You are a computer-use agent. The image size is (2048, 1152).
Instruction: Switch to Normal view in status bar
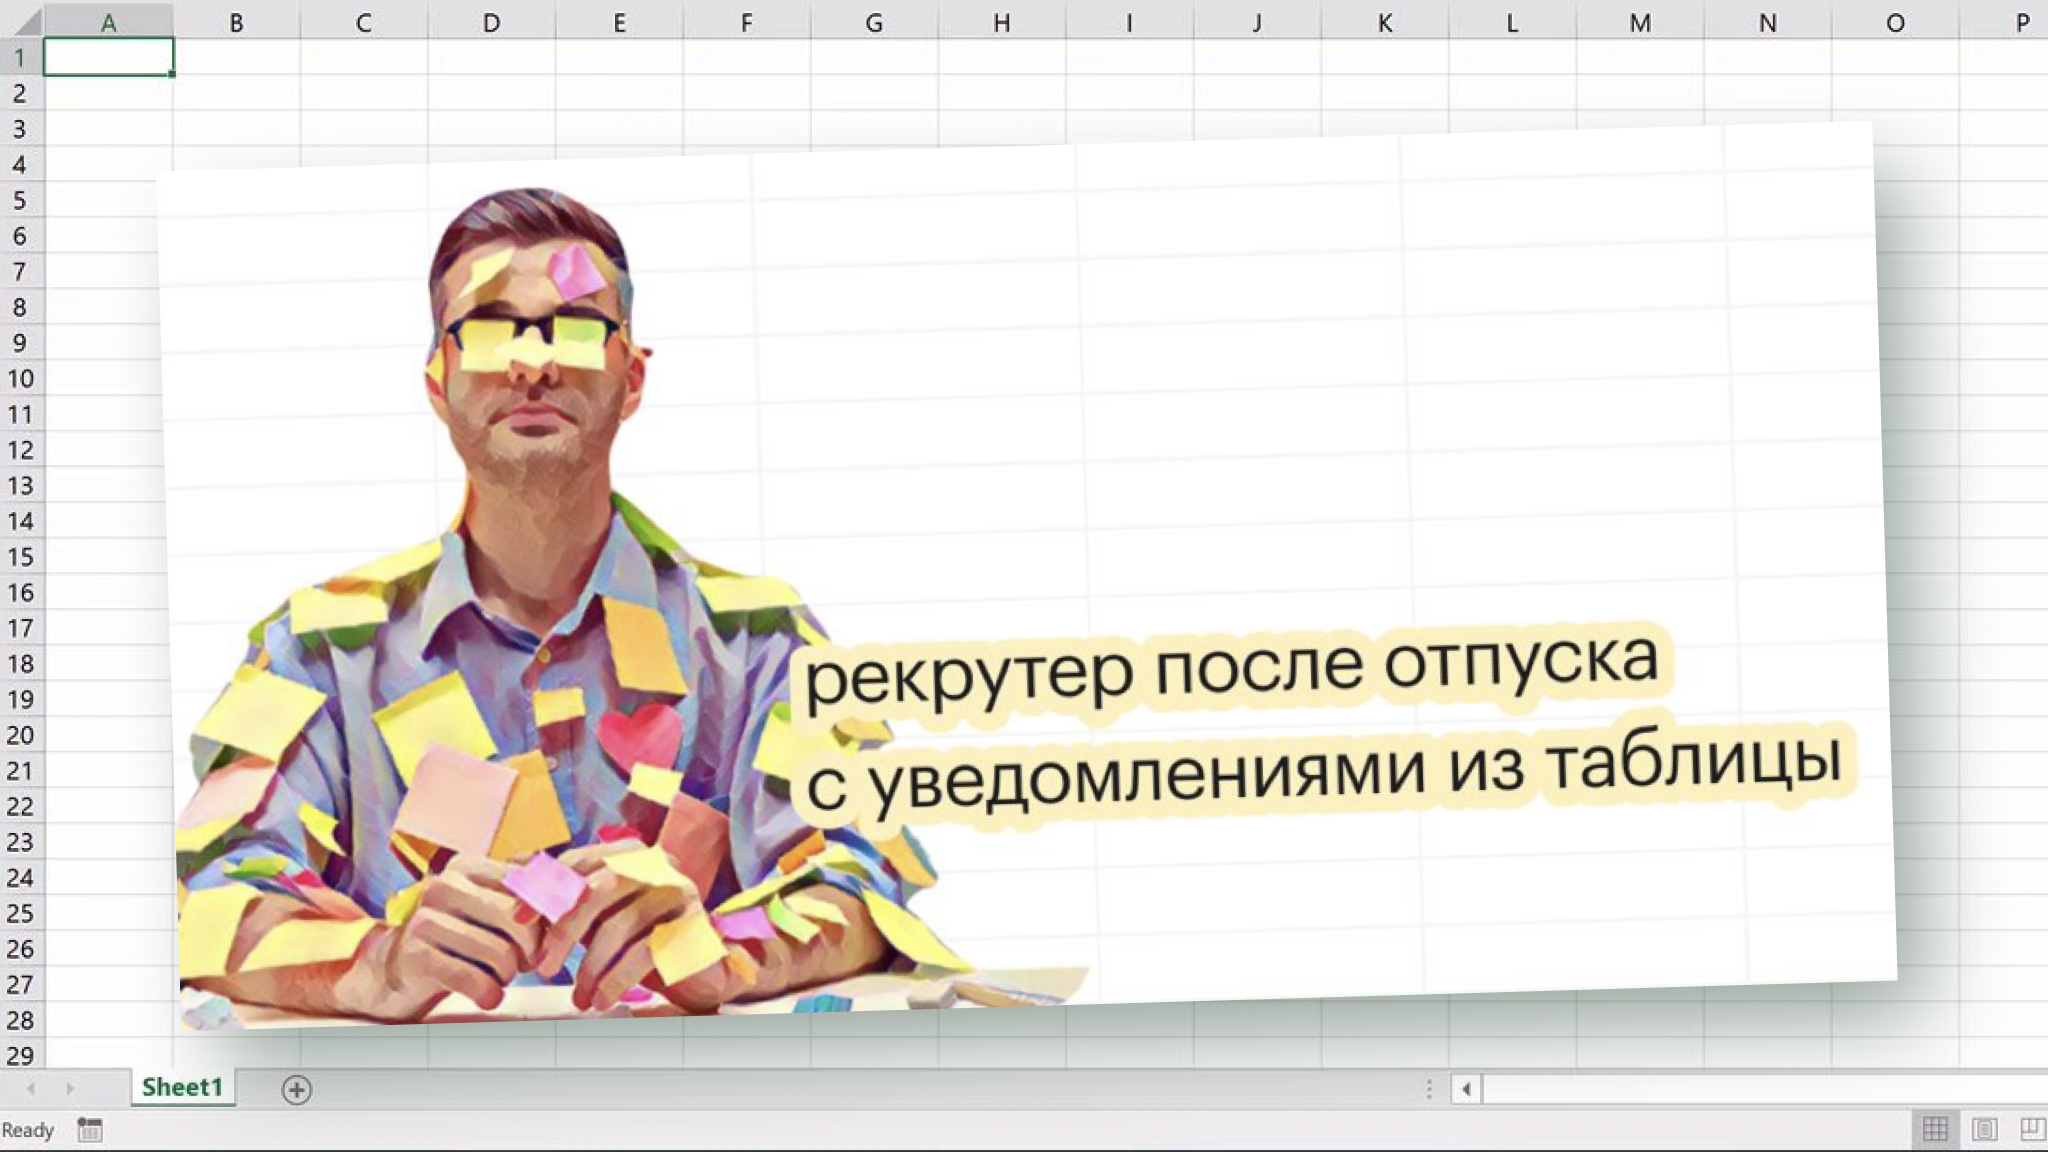[1935, 1130]
